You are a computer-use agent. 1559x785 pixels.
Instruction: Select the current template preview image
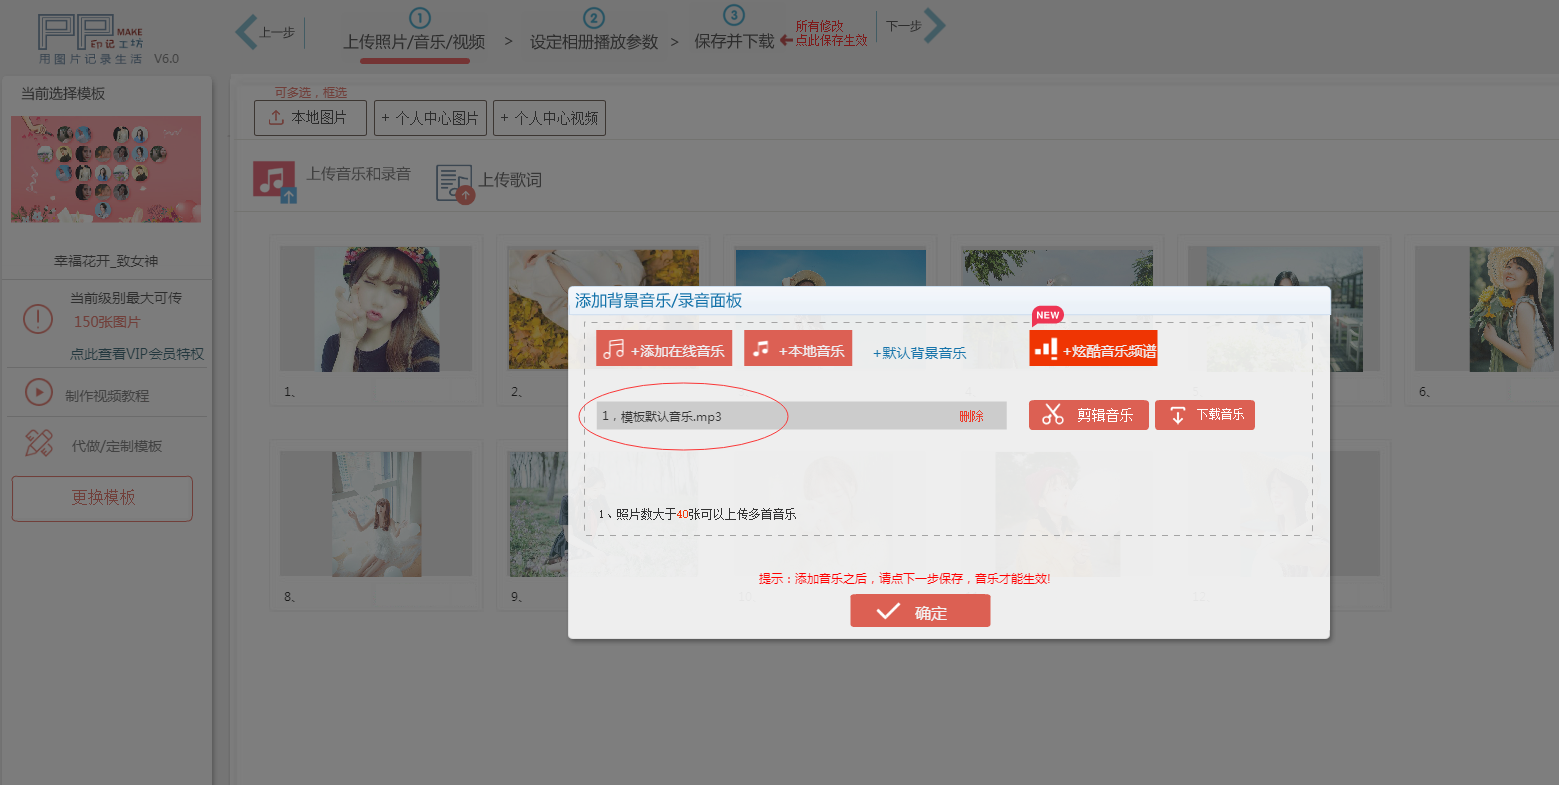[106, 169]
